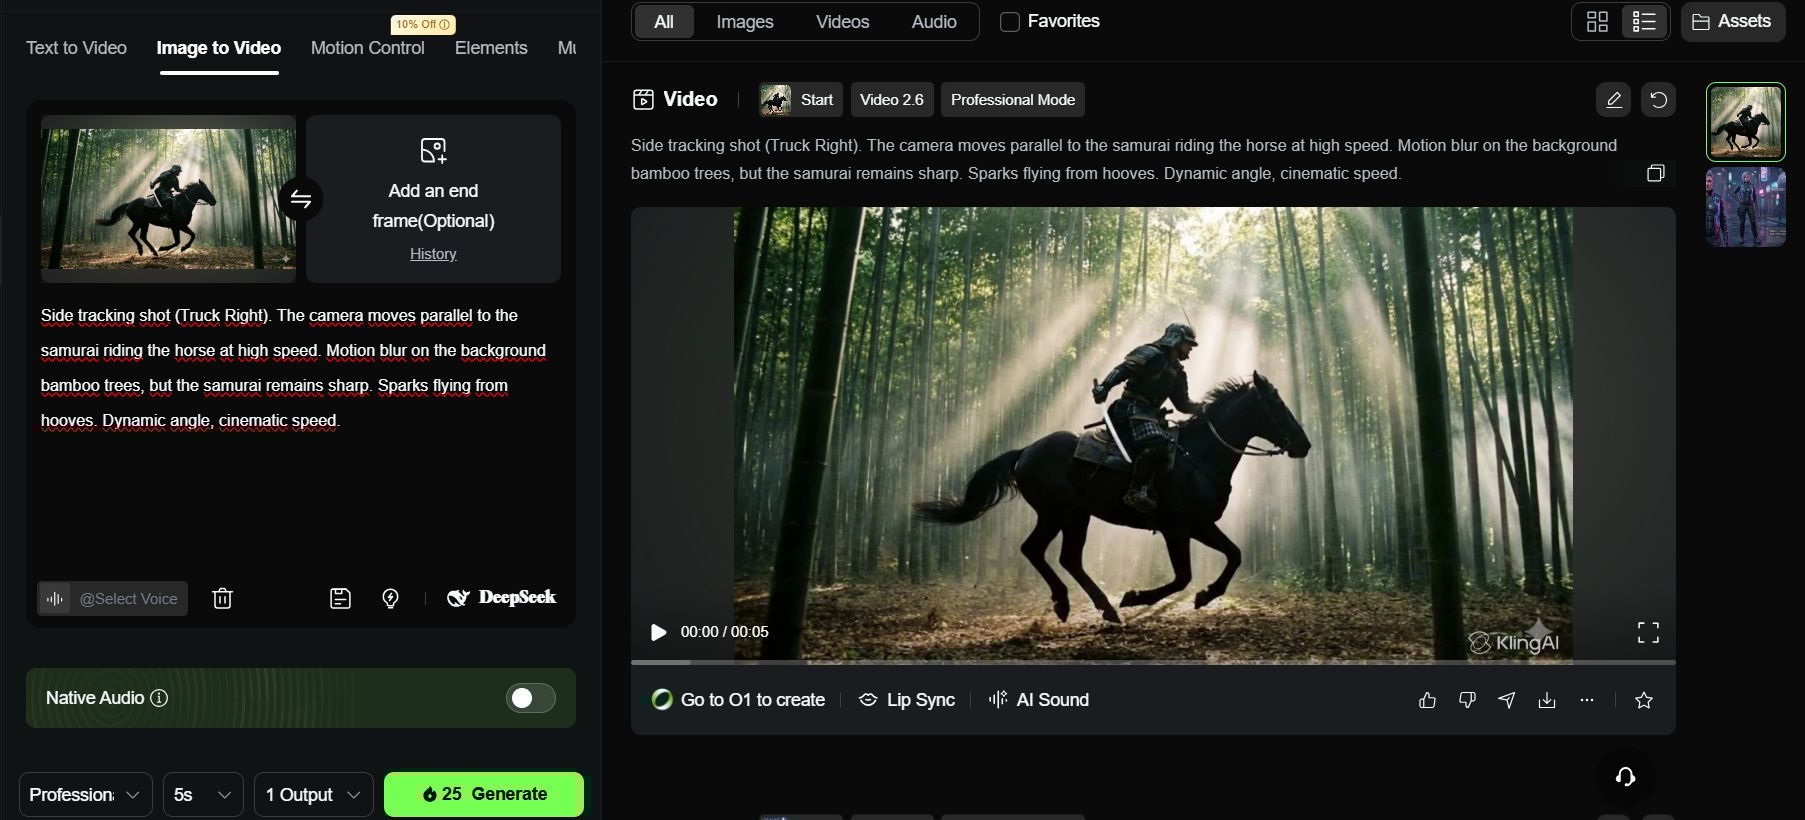Filter by Audio

pos(934,22)
